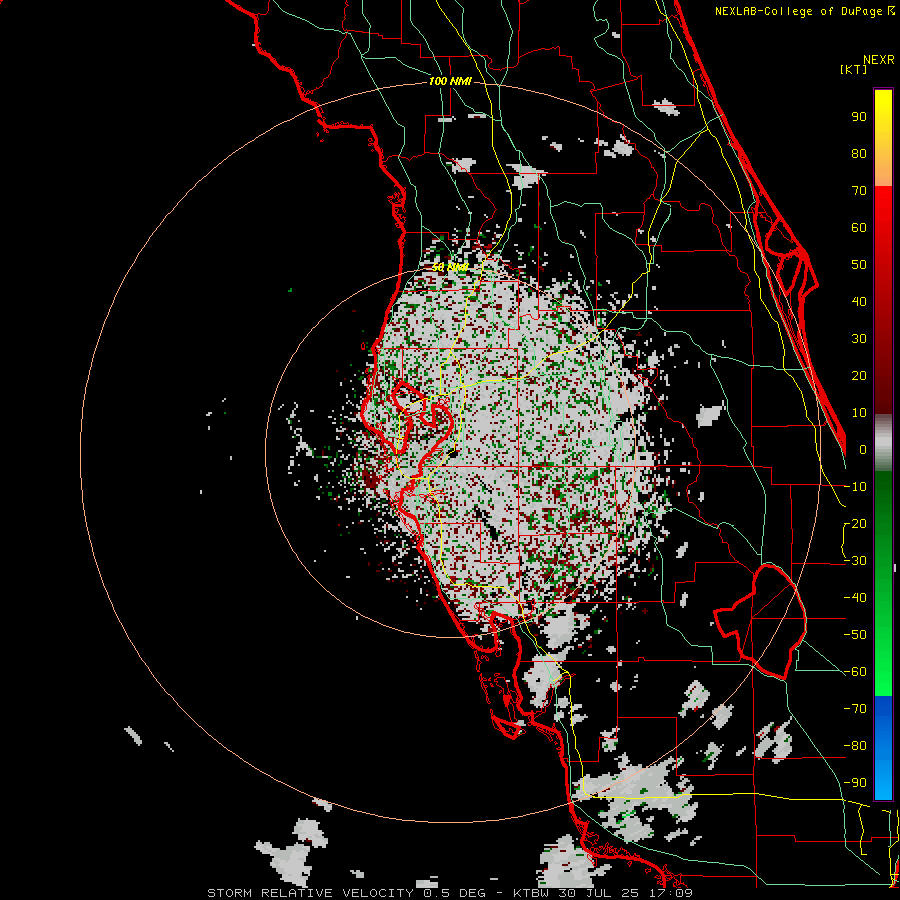This screenshot has height=900, width=900.
Task: Click the 50 NMI range ring label
Action: click(450, 267)
